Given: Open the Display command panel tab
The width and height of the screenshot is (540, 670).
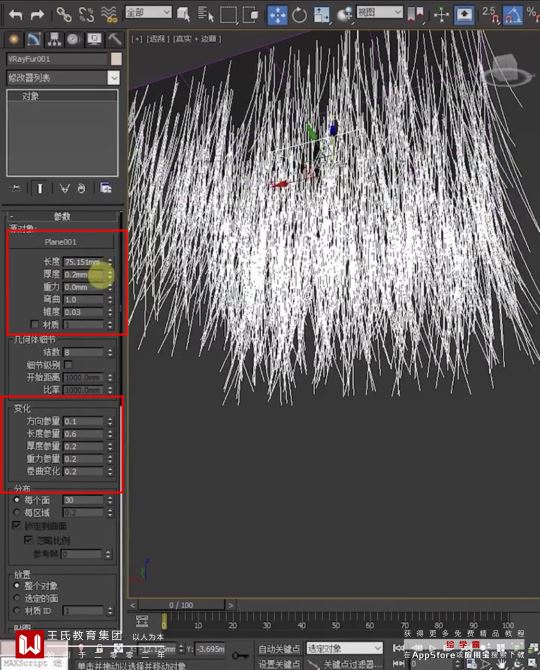Looking at the screenshot, I should coord(94,40).
